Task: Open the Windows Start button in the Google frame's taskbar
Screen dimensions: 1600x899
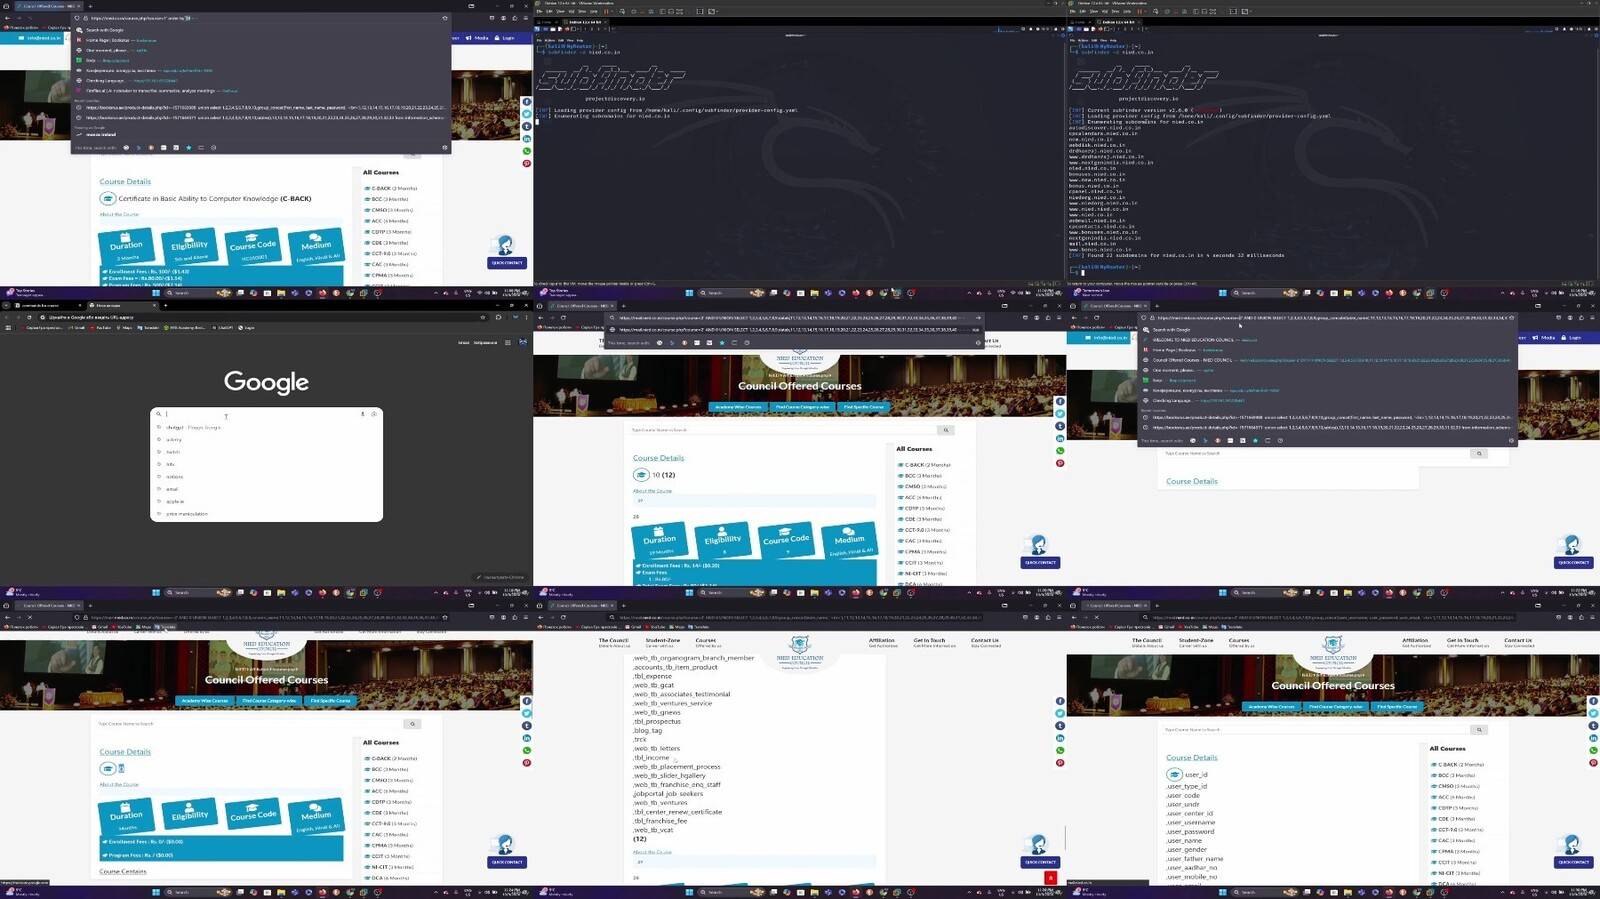Action: (156, 592)
